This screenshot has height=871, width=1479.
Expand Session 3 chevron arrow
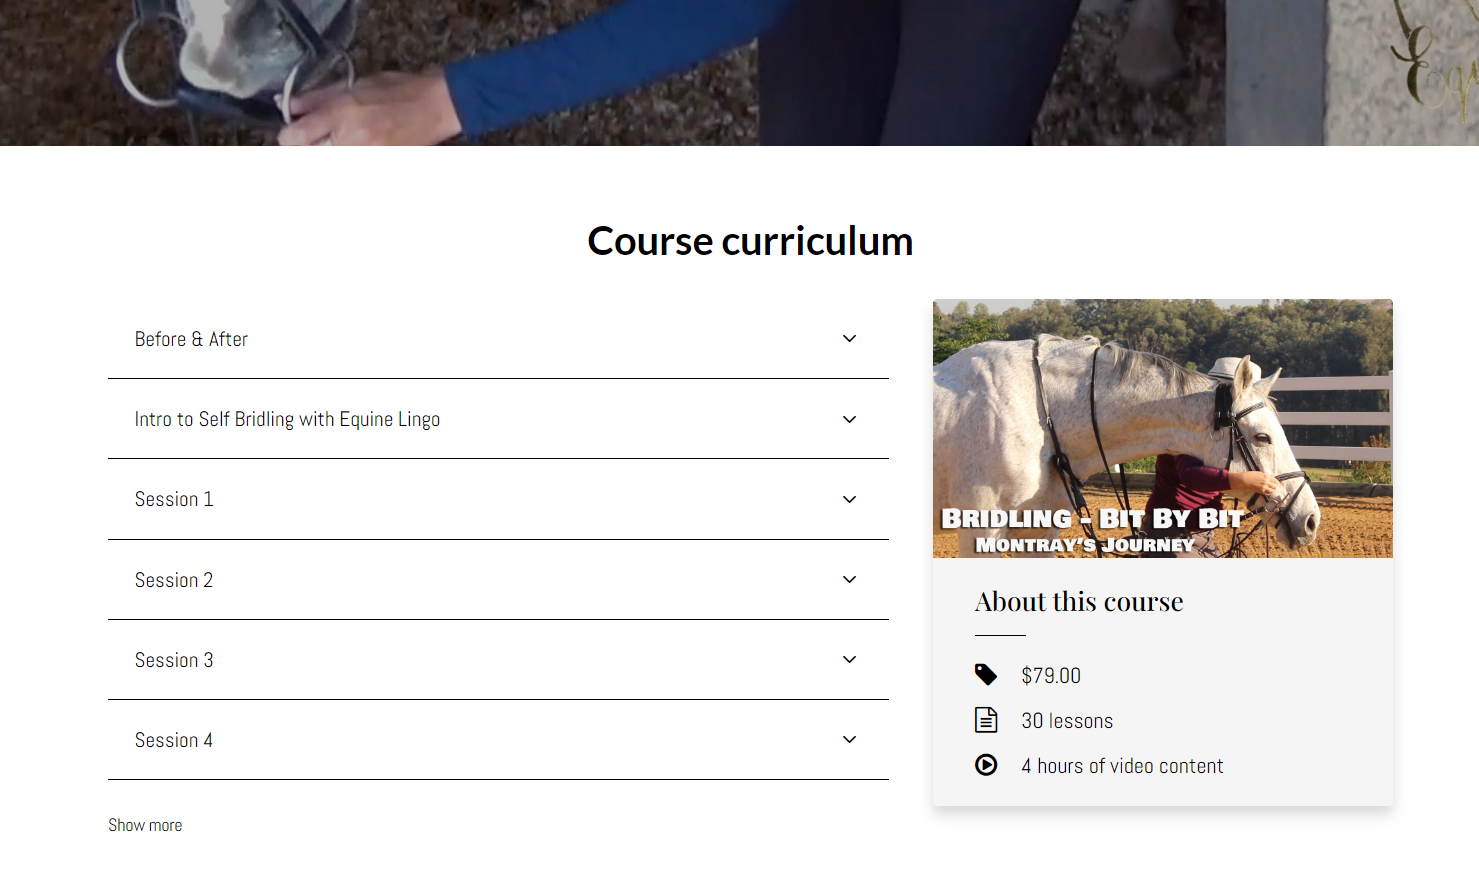(849, 660)
